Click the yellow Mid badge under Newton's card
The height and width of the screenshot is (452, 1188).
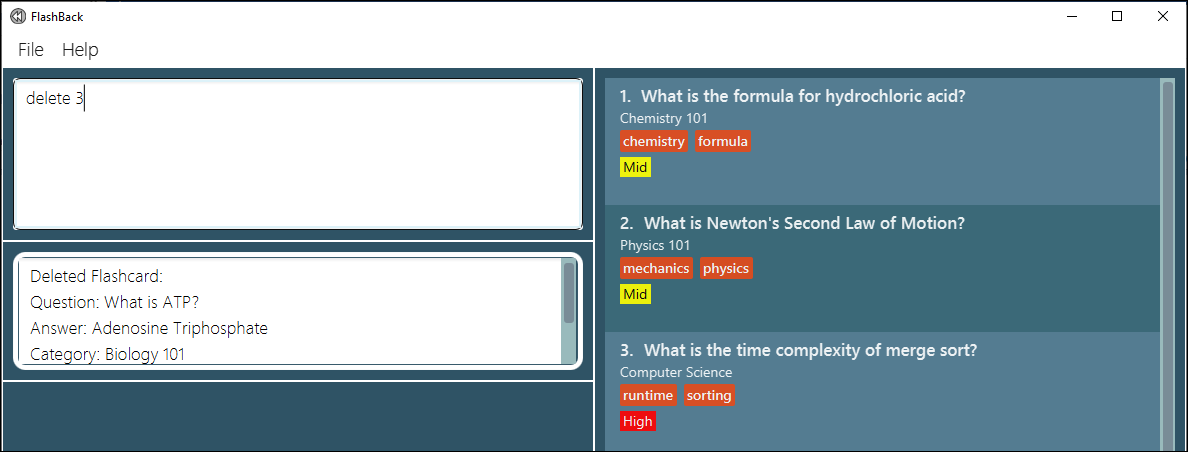pyautogui.click(x=636, y=294)
